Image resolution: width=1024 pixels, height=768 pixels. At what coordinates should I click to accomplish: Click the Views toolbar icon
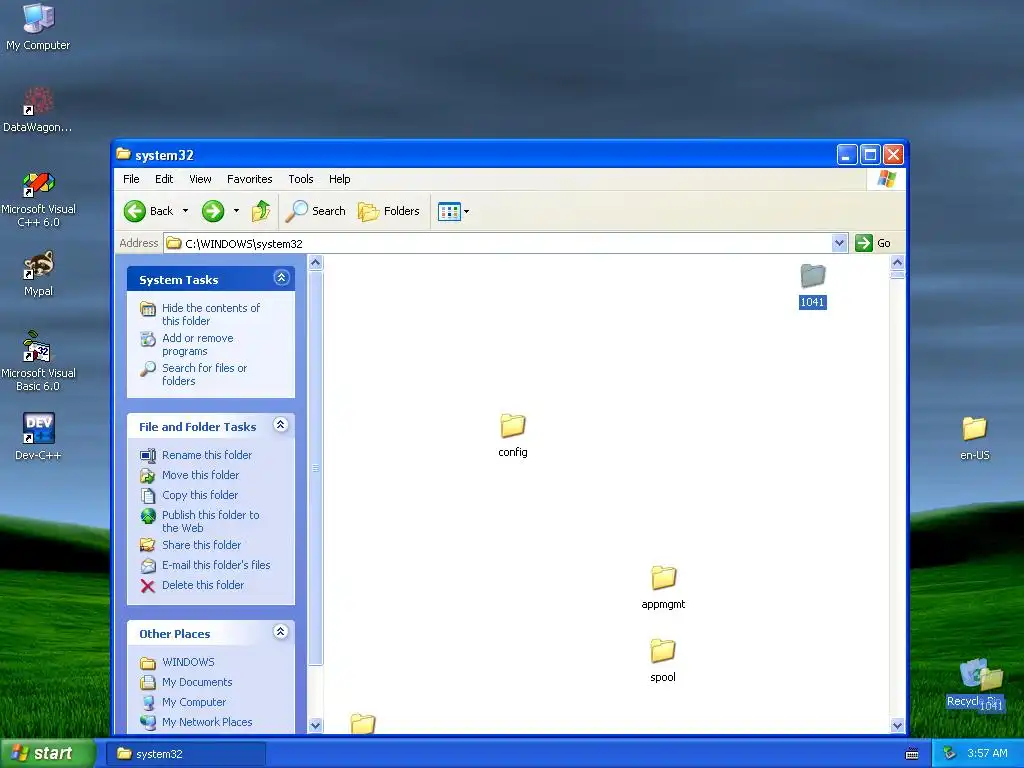coord(449,212)
